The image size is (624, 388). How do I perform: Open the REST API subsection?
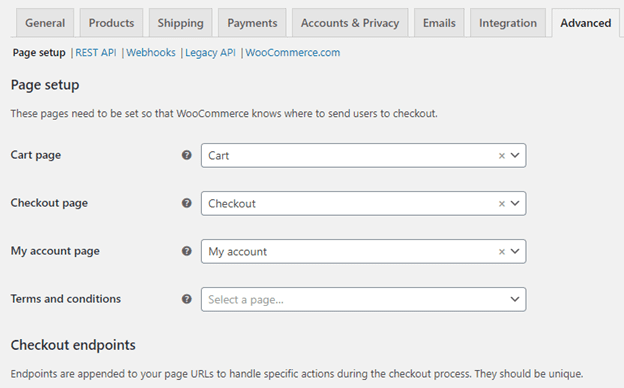(96, 53)
